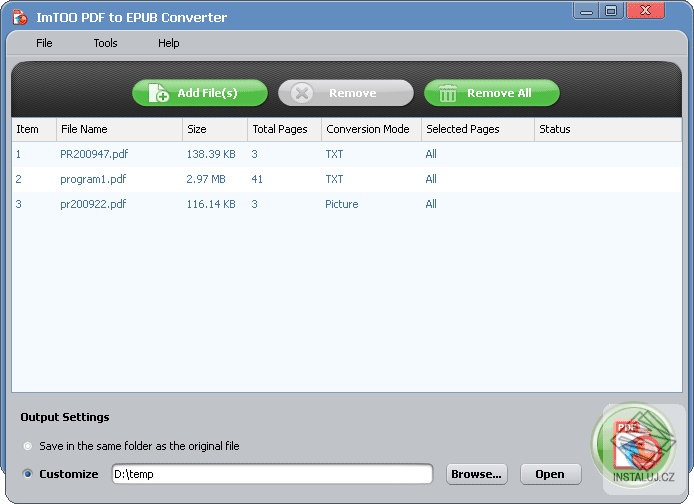
Task: Select the file program1.pdf
Action: tap(93, 179)
